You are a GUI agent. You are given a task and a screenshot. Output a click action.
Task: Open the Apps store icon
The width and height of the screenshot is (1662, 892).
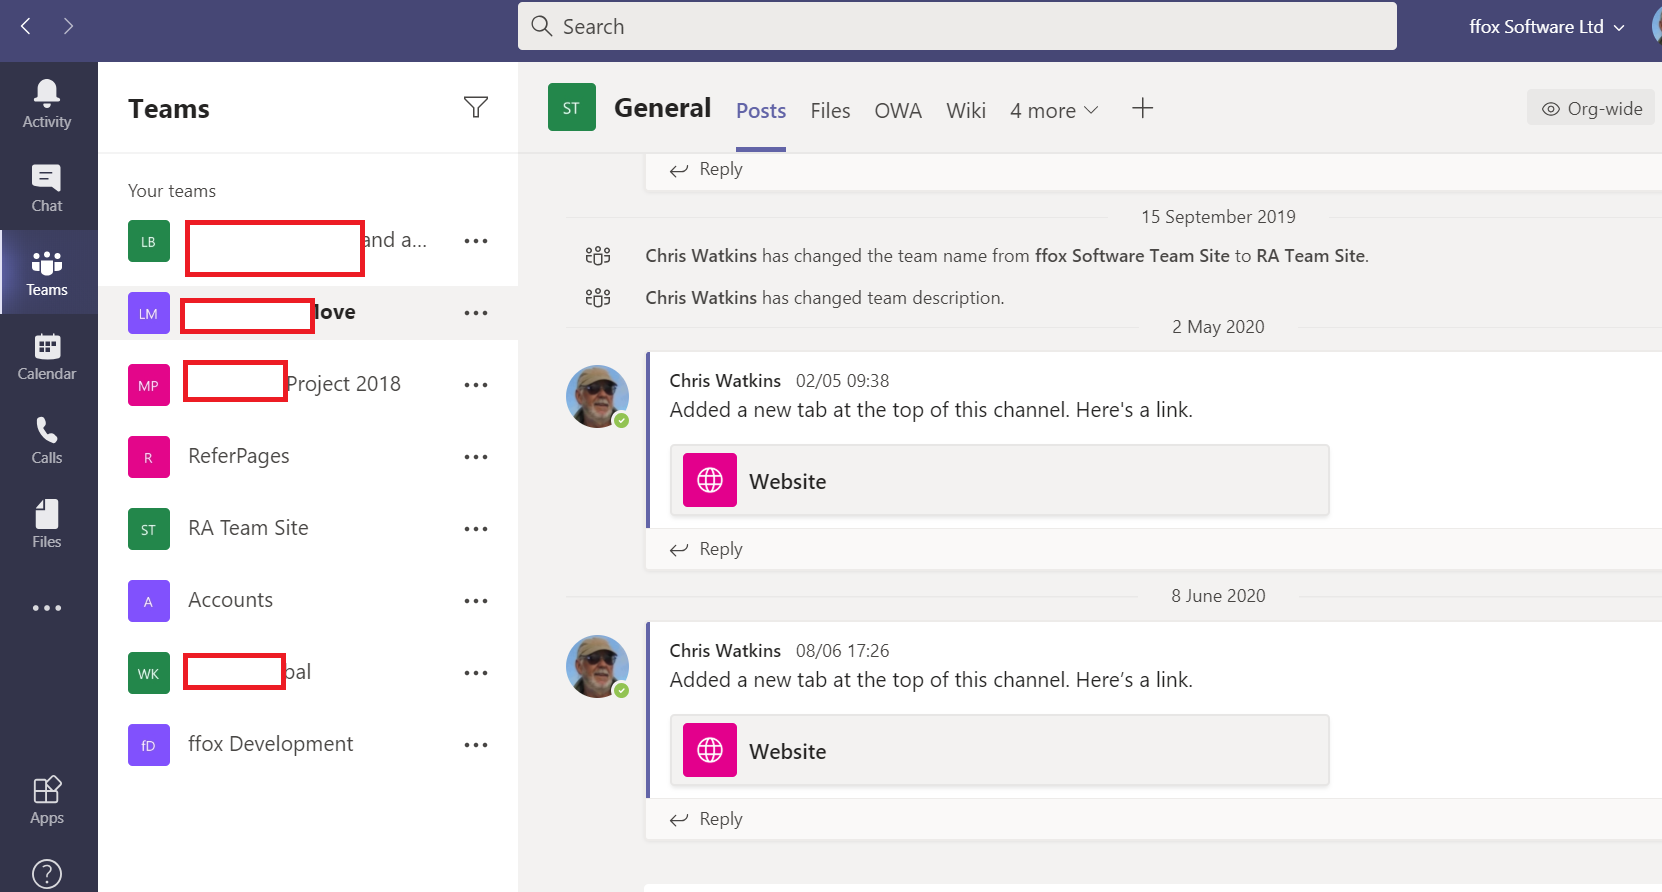(47, 800)
